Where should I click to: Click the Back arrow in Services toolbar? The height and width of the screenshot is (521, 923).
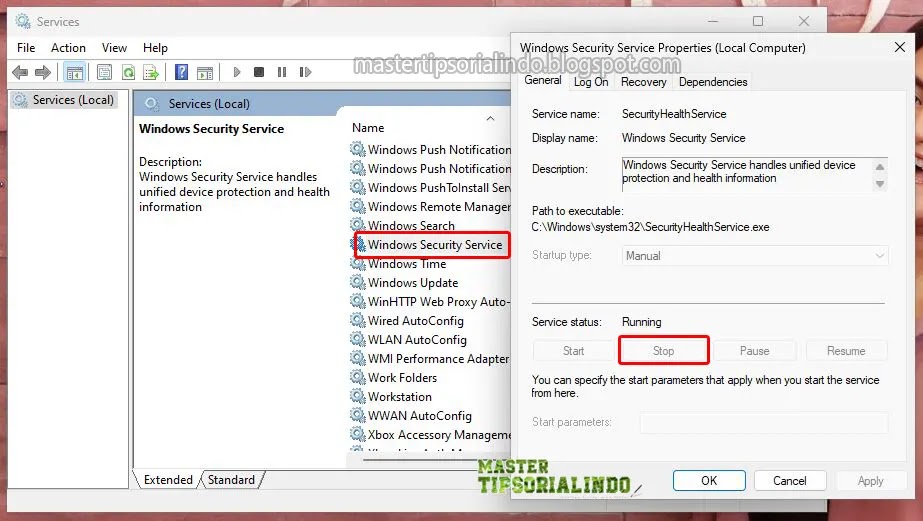pos(20,72)
